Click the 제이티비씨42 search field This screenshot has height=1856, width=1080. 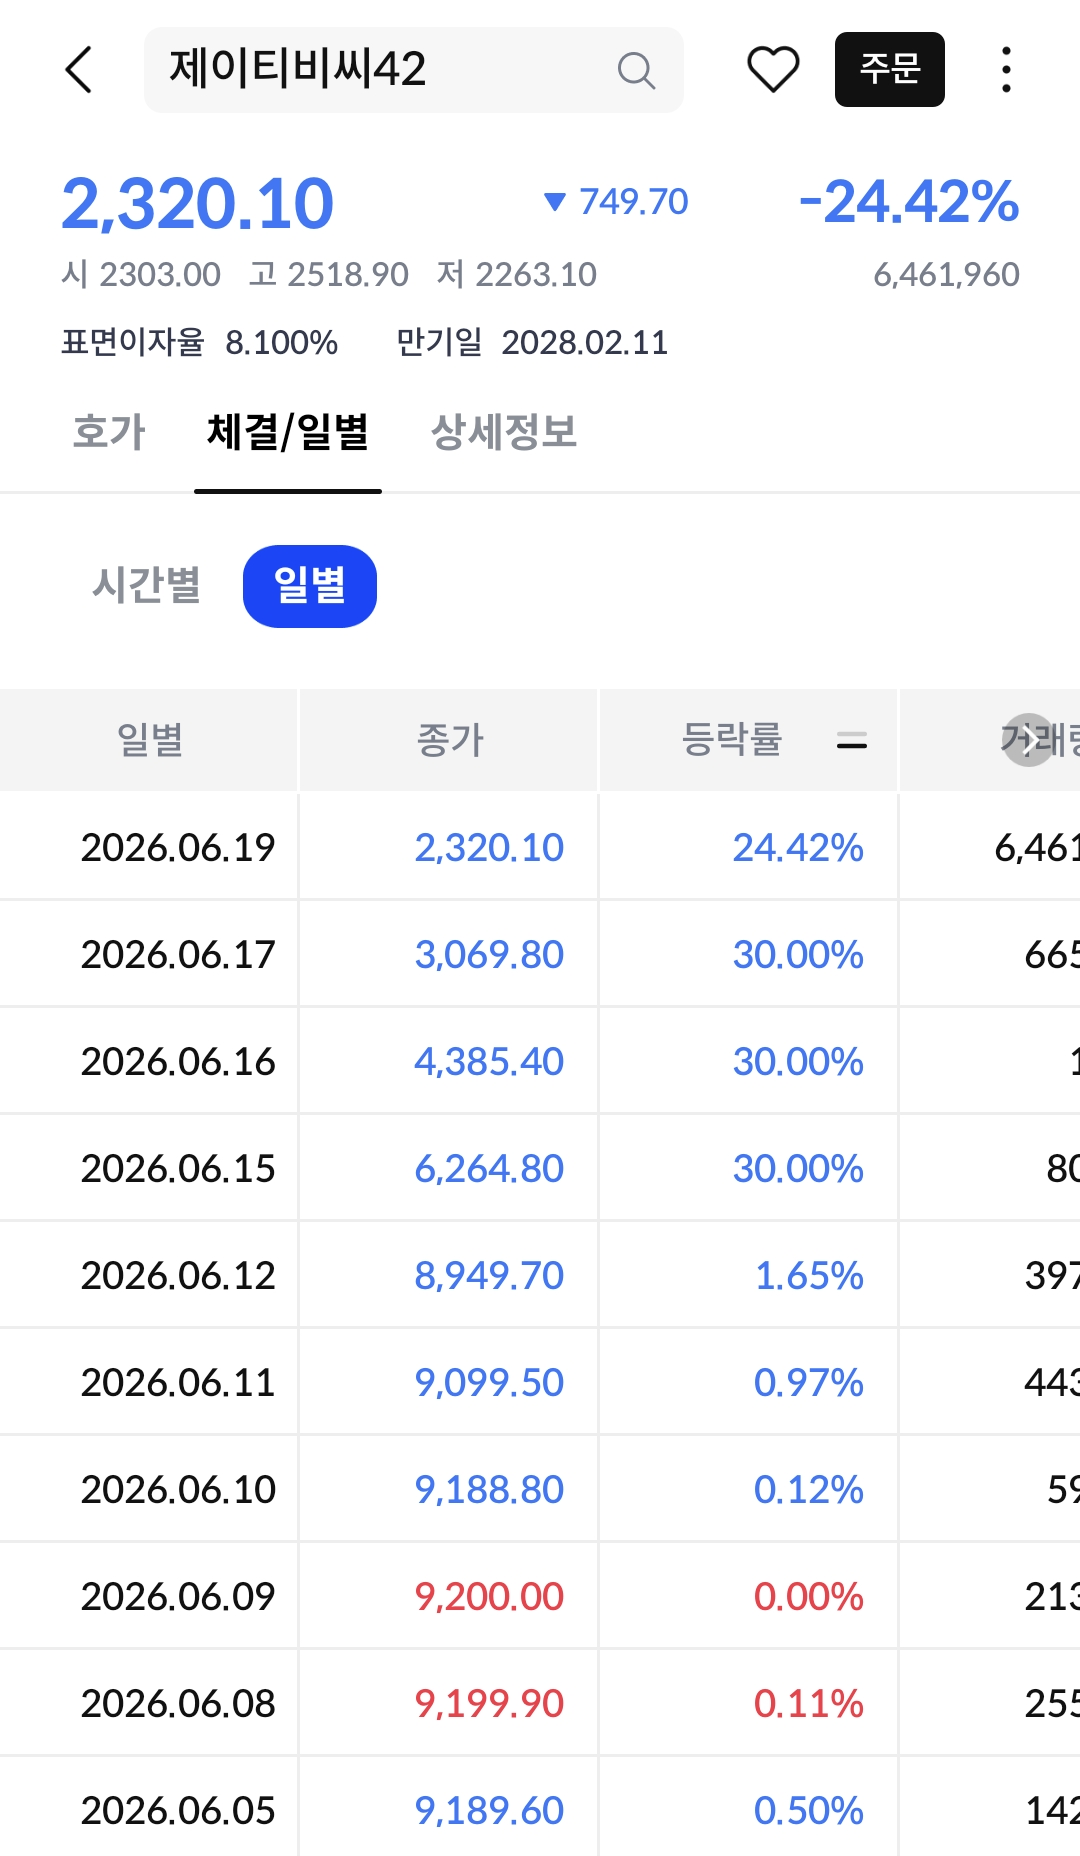click(414, 70)
